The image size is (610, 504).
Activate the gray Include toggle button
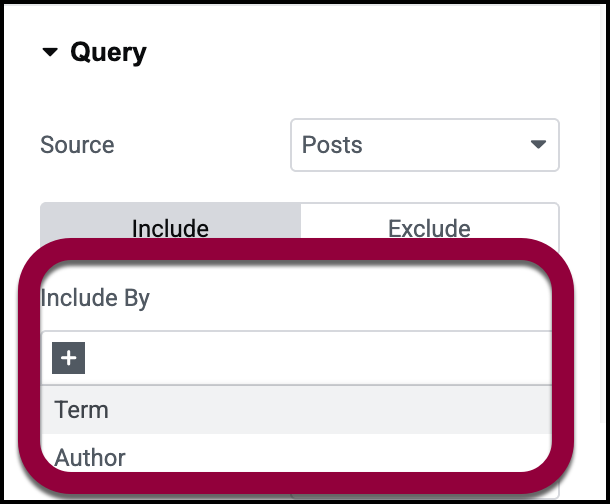170,228
